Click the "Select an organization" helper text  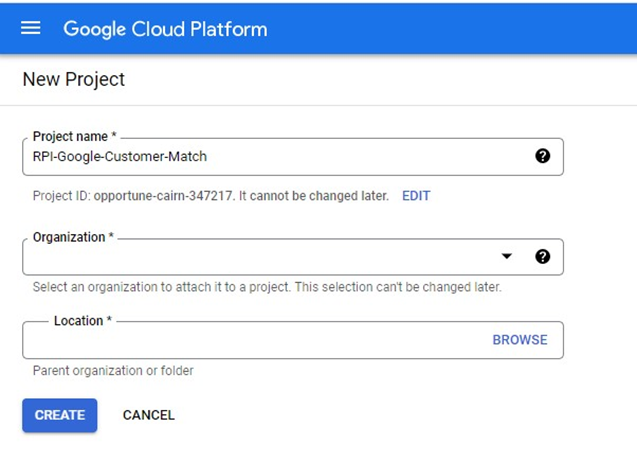pyautogui.click(x=266, y=287)
